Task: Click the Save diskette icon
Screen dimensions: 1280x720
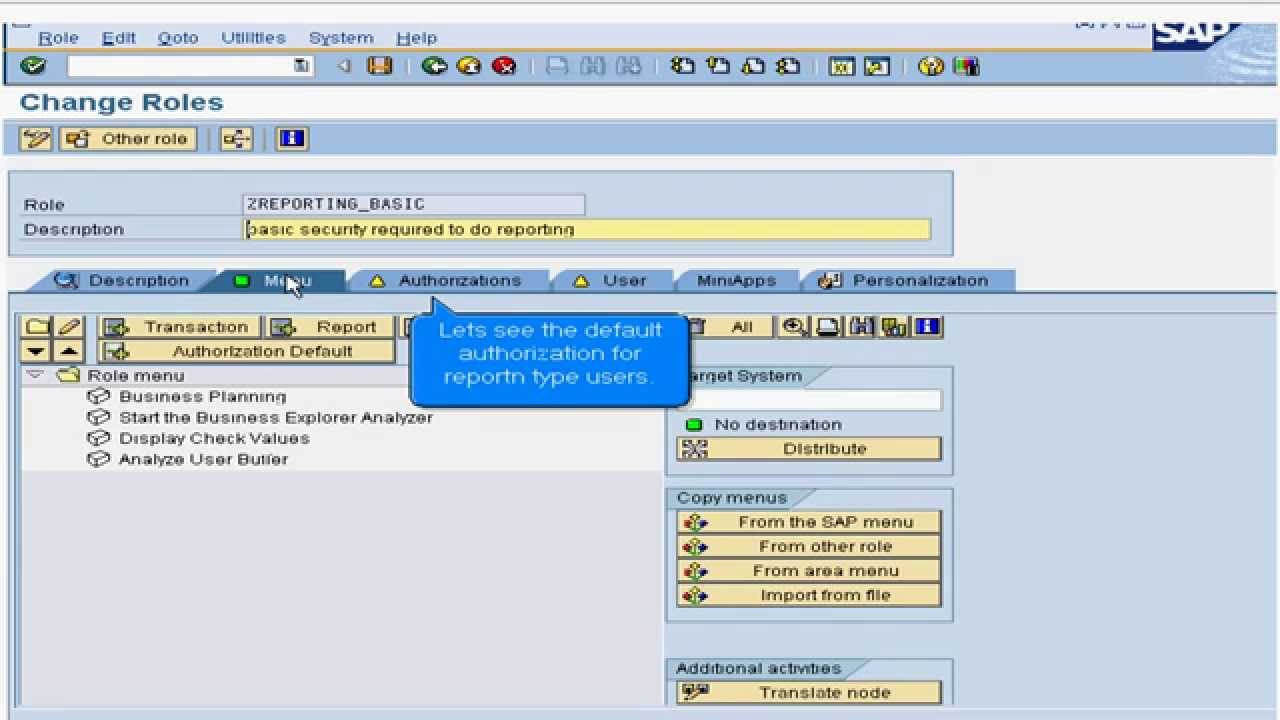Action: (379, 66)
